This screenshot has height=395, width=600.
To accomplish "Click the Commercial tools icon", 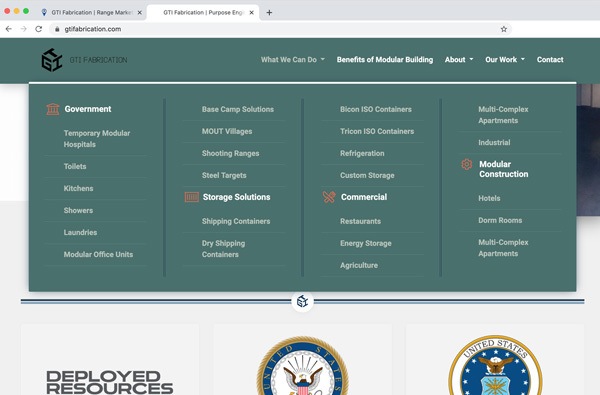I will 329,197.
